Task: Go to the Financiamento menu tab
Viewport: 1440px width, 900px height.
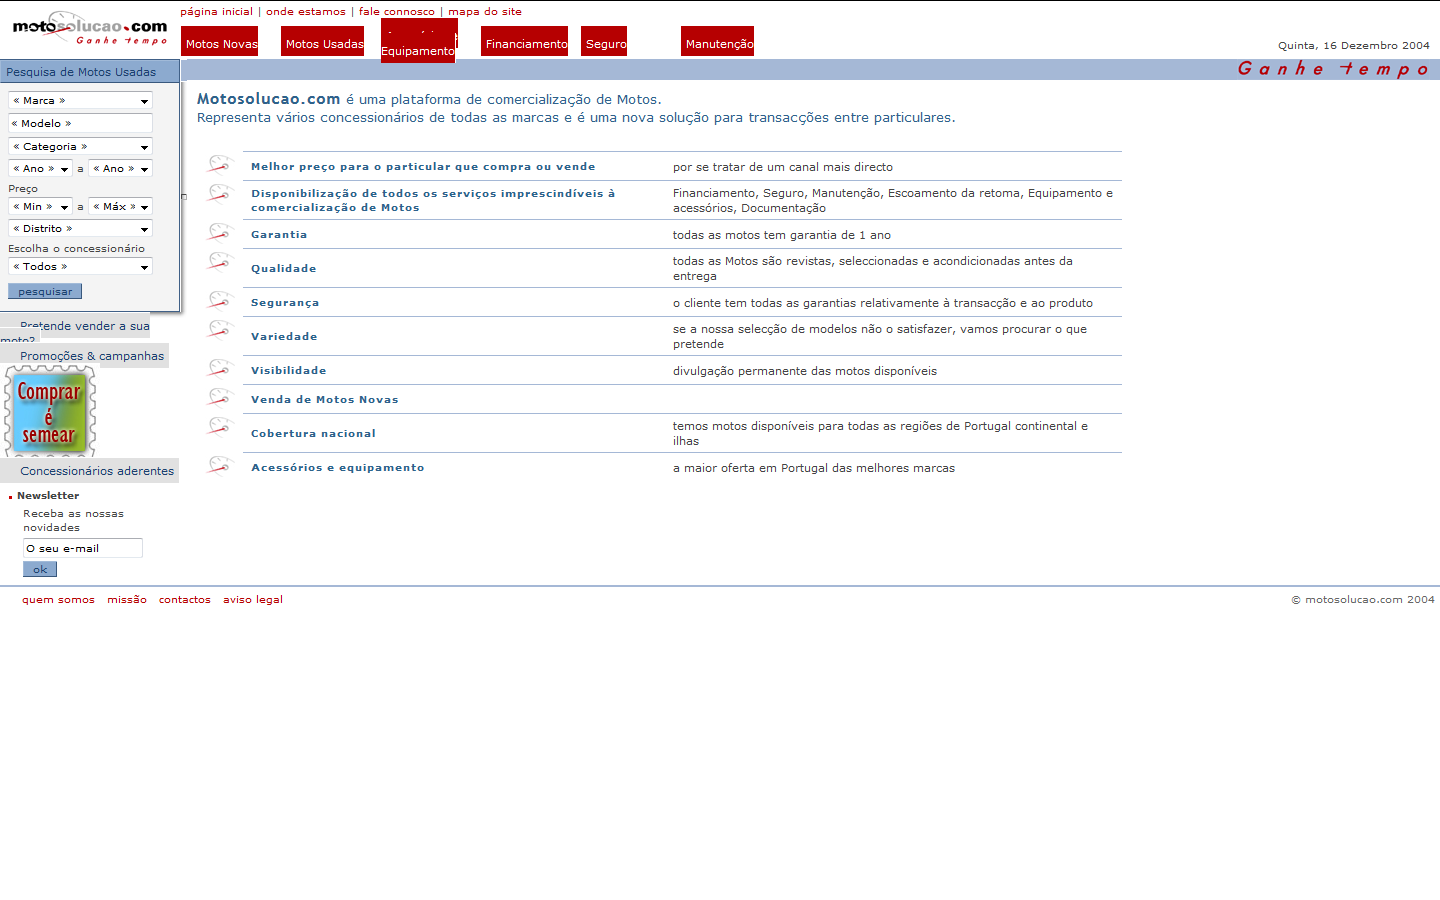Action: 525,42
